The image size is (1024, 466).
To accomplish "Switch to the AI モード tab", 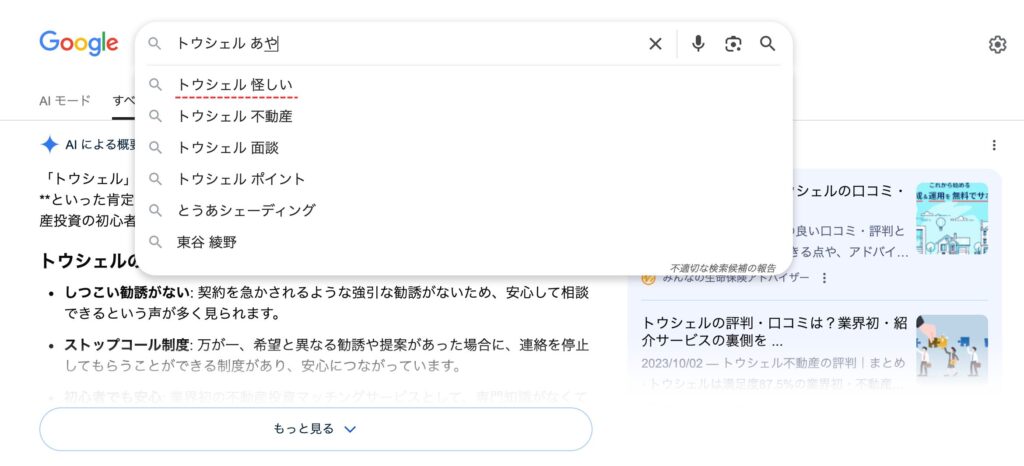I will tap(65, 100).
